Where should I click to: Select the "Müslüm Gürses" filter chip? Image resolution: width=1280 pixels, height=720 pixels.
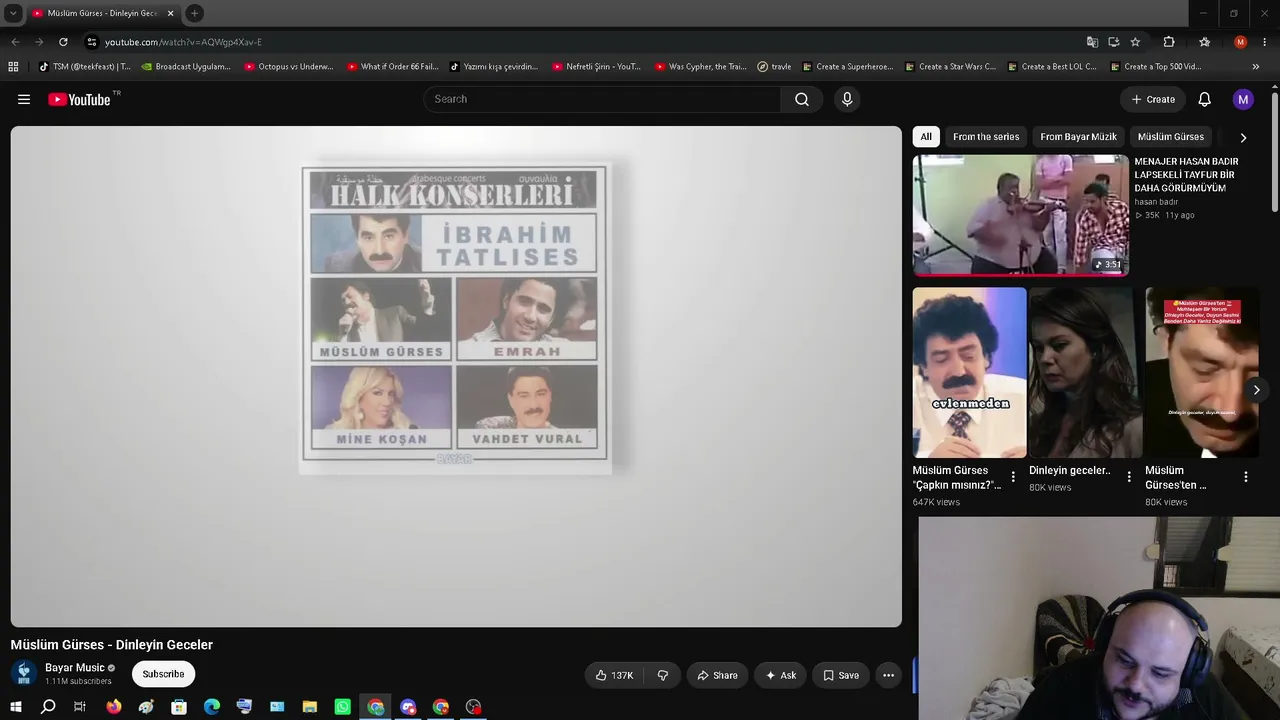pos(1171,137)
